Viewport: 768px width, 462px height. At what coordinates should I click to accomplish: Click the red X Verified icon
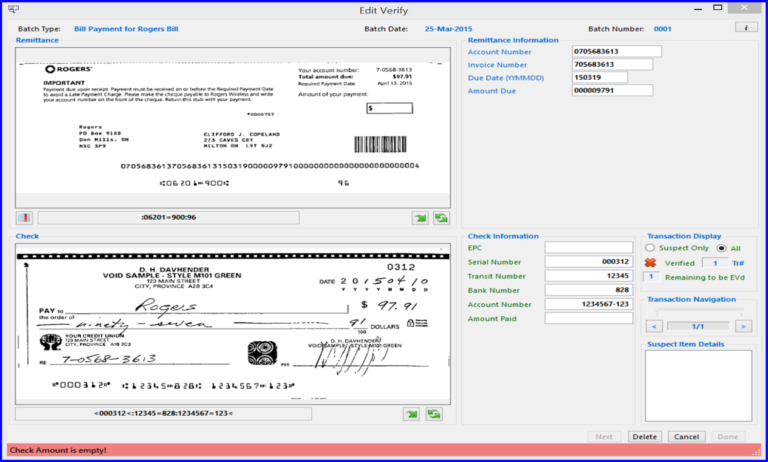[x=650, y=263]
